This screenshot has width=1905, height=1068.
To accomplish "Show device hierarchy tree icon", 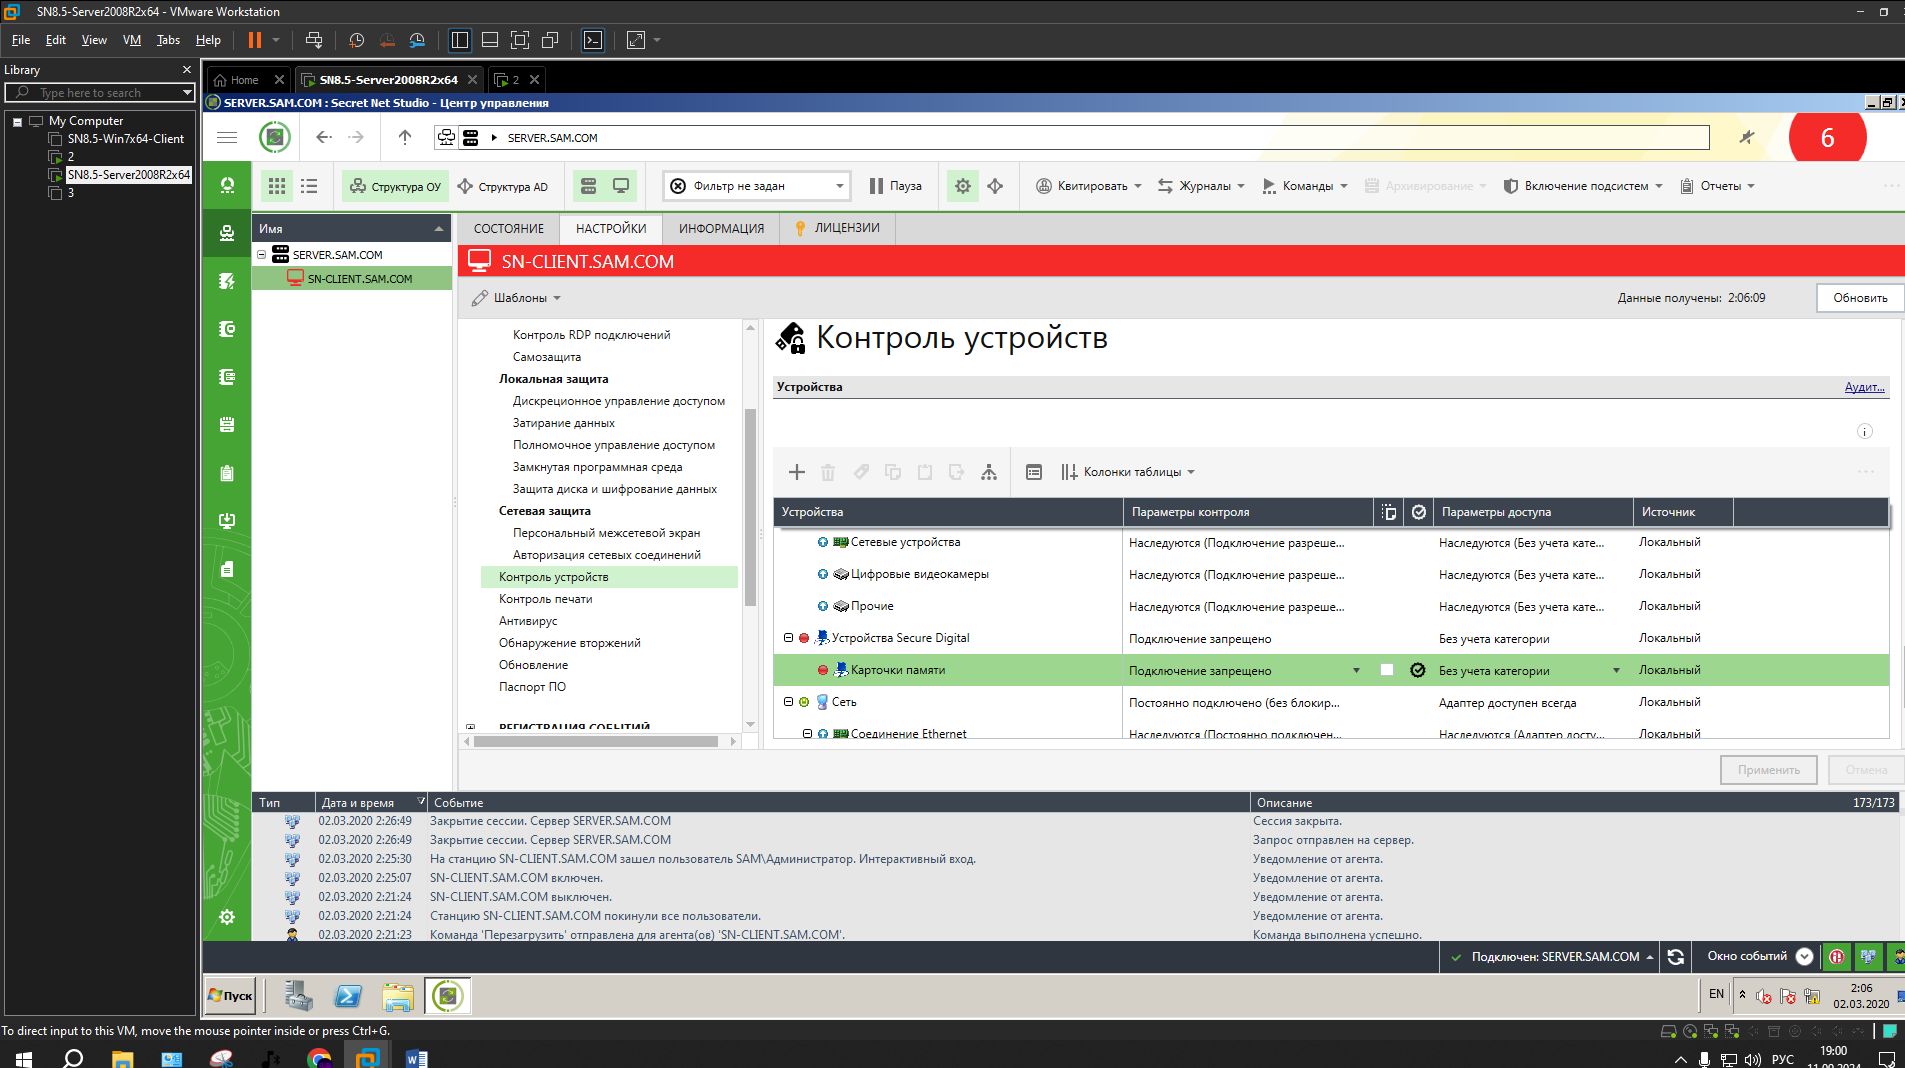I will 989,472.
